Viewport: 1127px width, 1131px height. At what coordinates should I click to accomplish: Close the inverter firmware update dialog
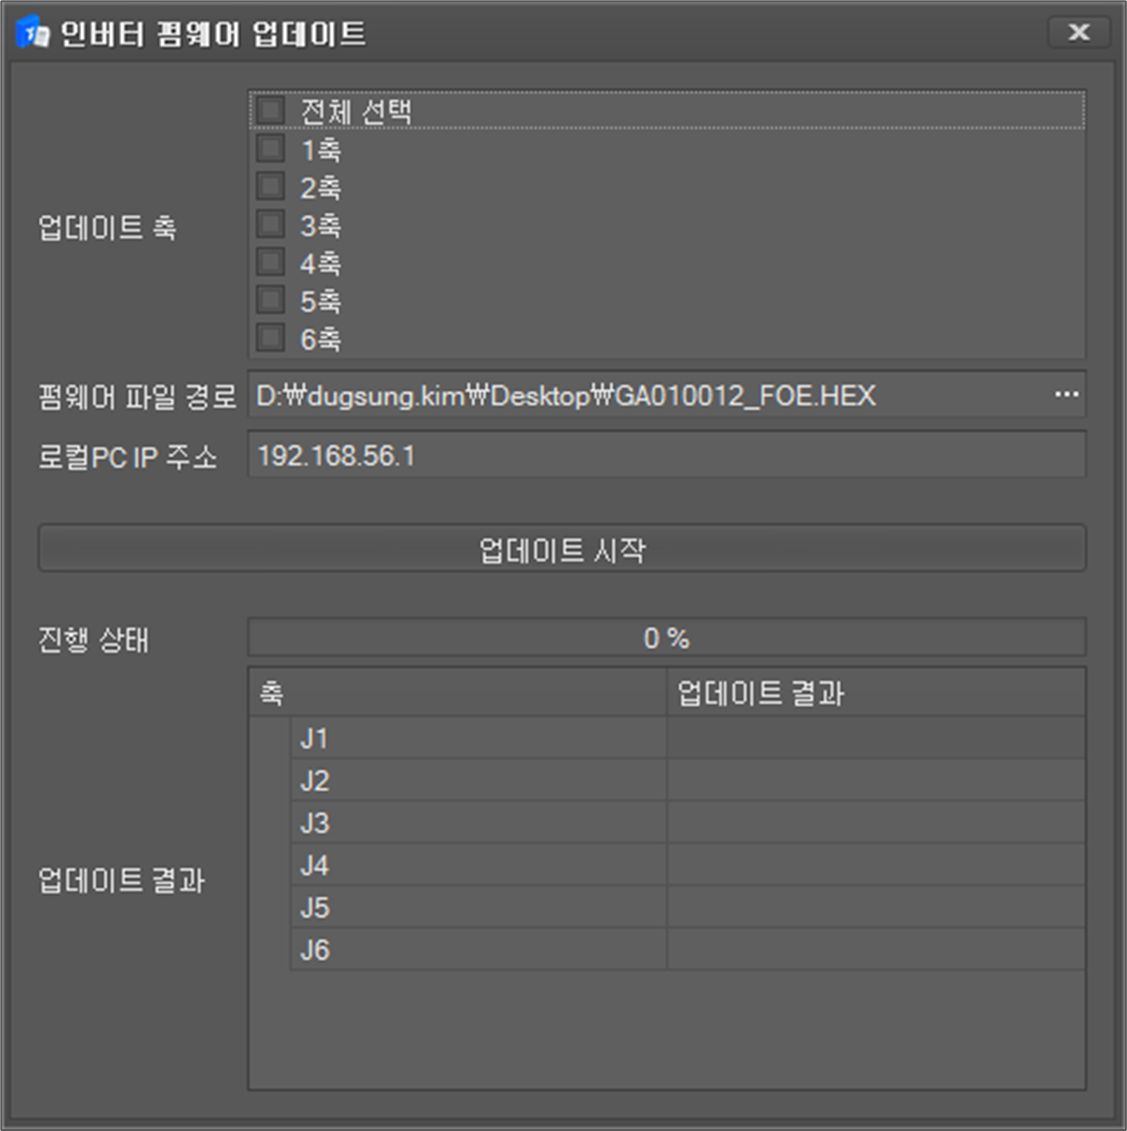(1078, 32)
